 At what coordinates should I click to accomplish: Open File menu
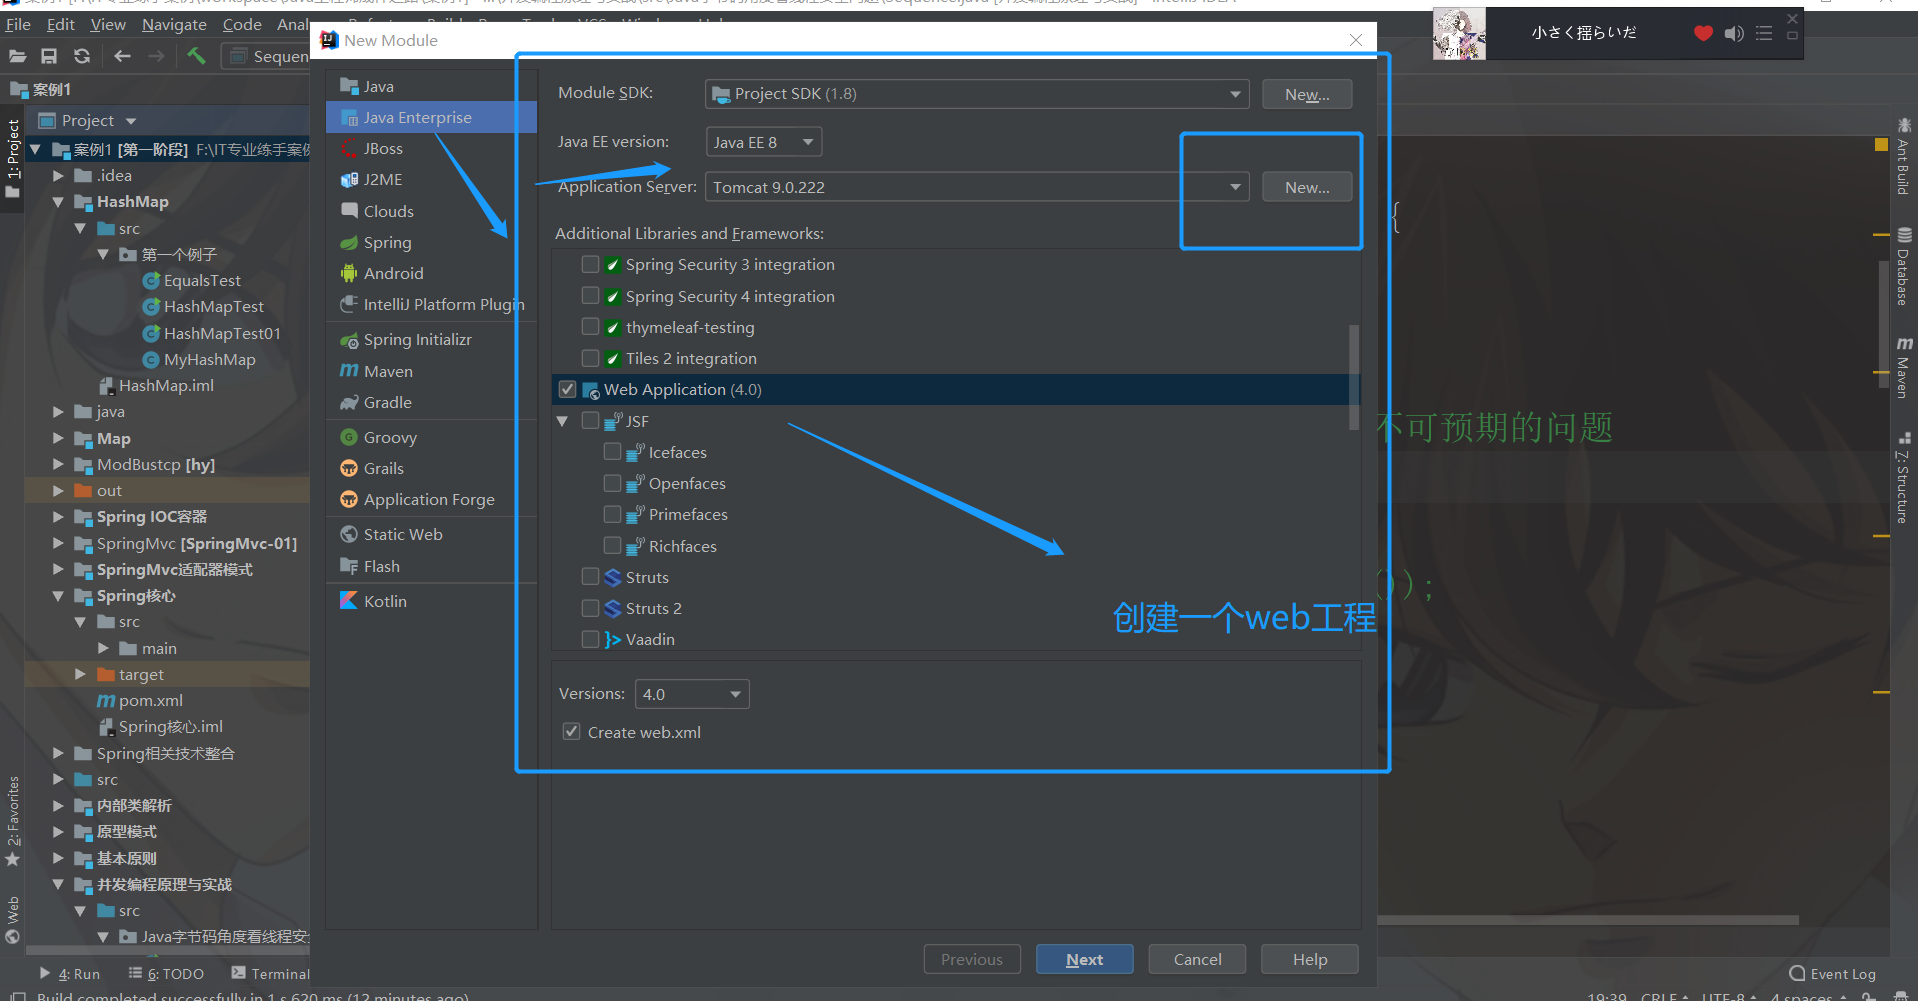pyautogui.click(x=18, y=24)
